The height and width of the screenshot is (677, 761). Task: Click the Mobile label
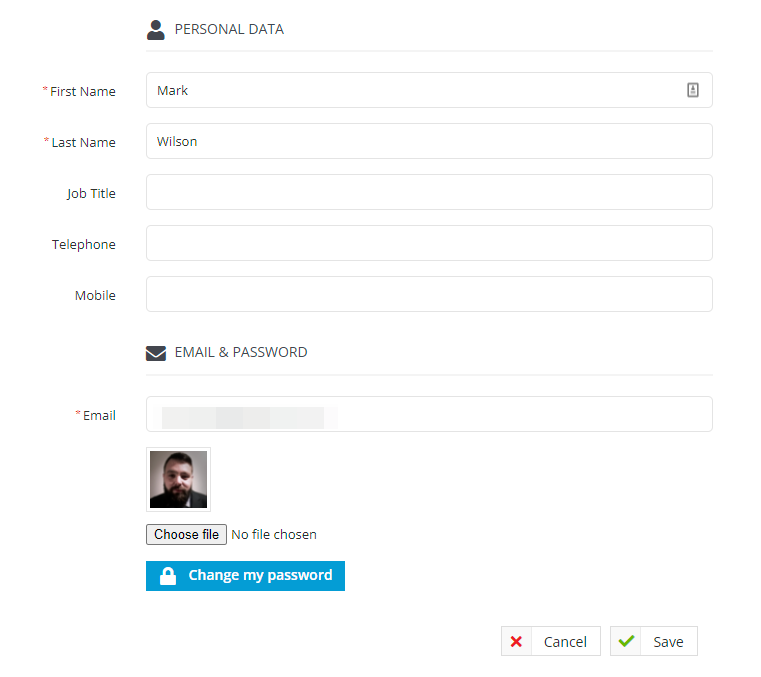(95, 296)
